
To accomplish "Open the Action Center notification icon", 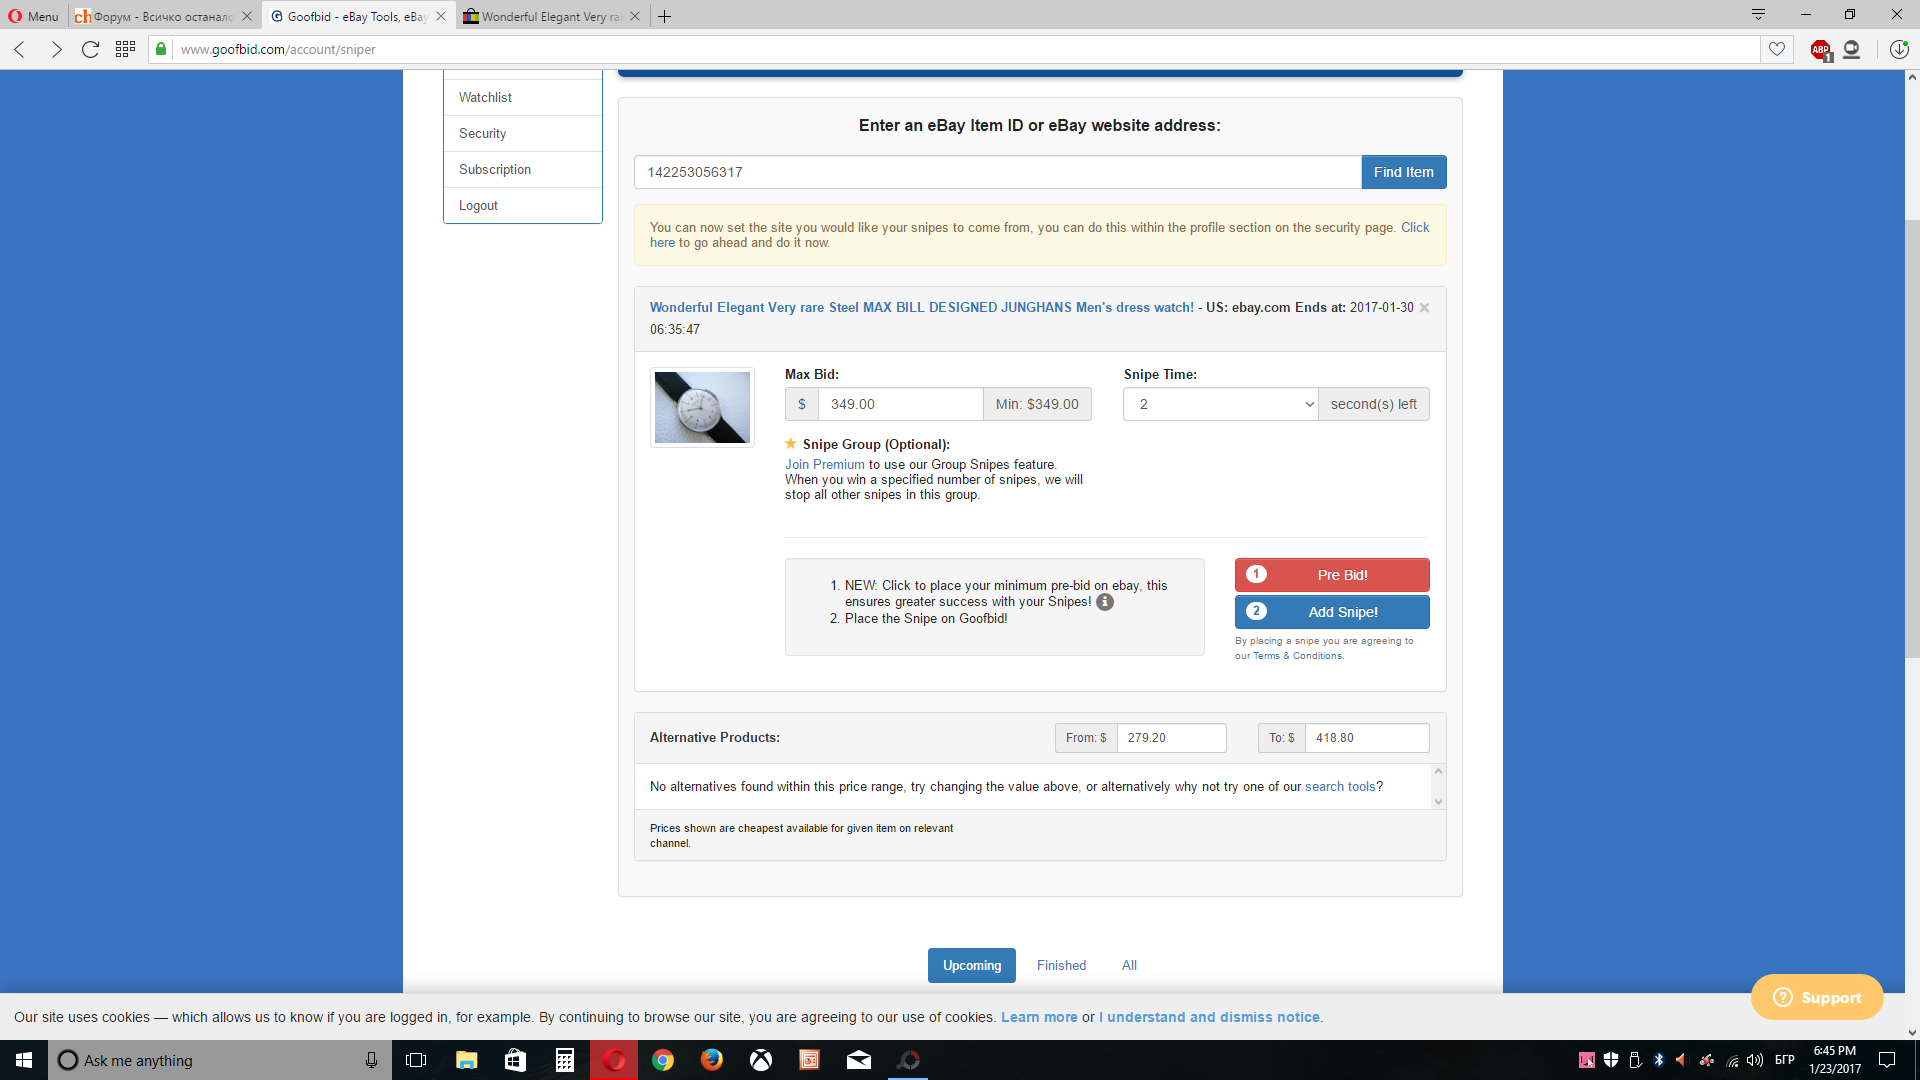I will 1887,1060.
